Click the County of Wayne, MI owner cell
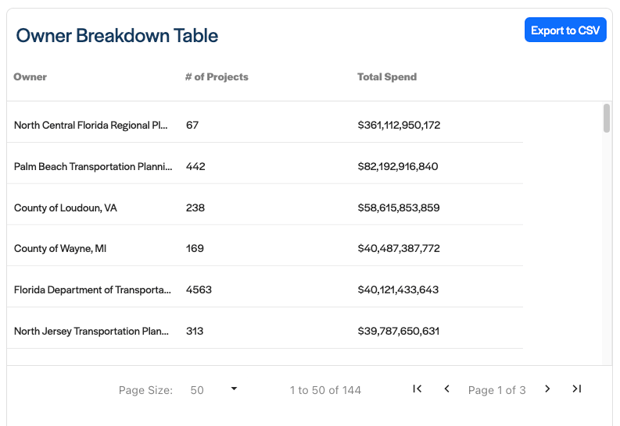Viewport: 620px width, 426px height. [60, 249]
